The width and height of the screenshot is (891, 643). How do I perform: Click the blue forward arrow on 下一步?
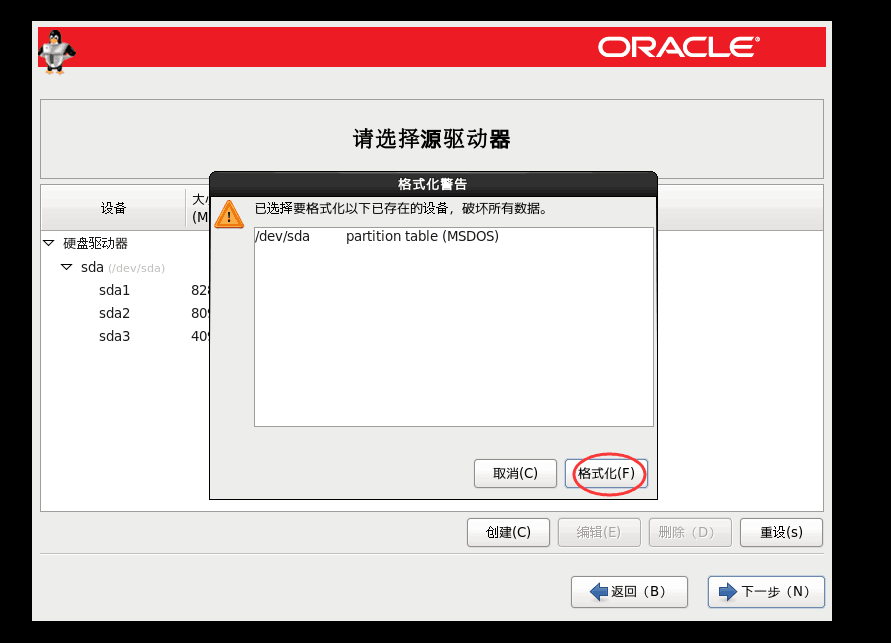(x=727, y=592)
